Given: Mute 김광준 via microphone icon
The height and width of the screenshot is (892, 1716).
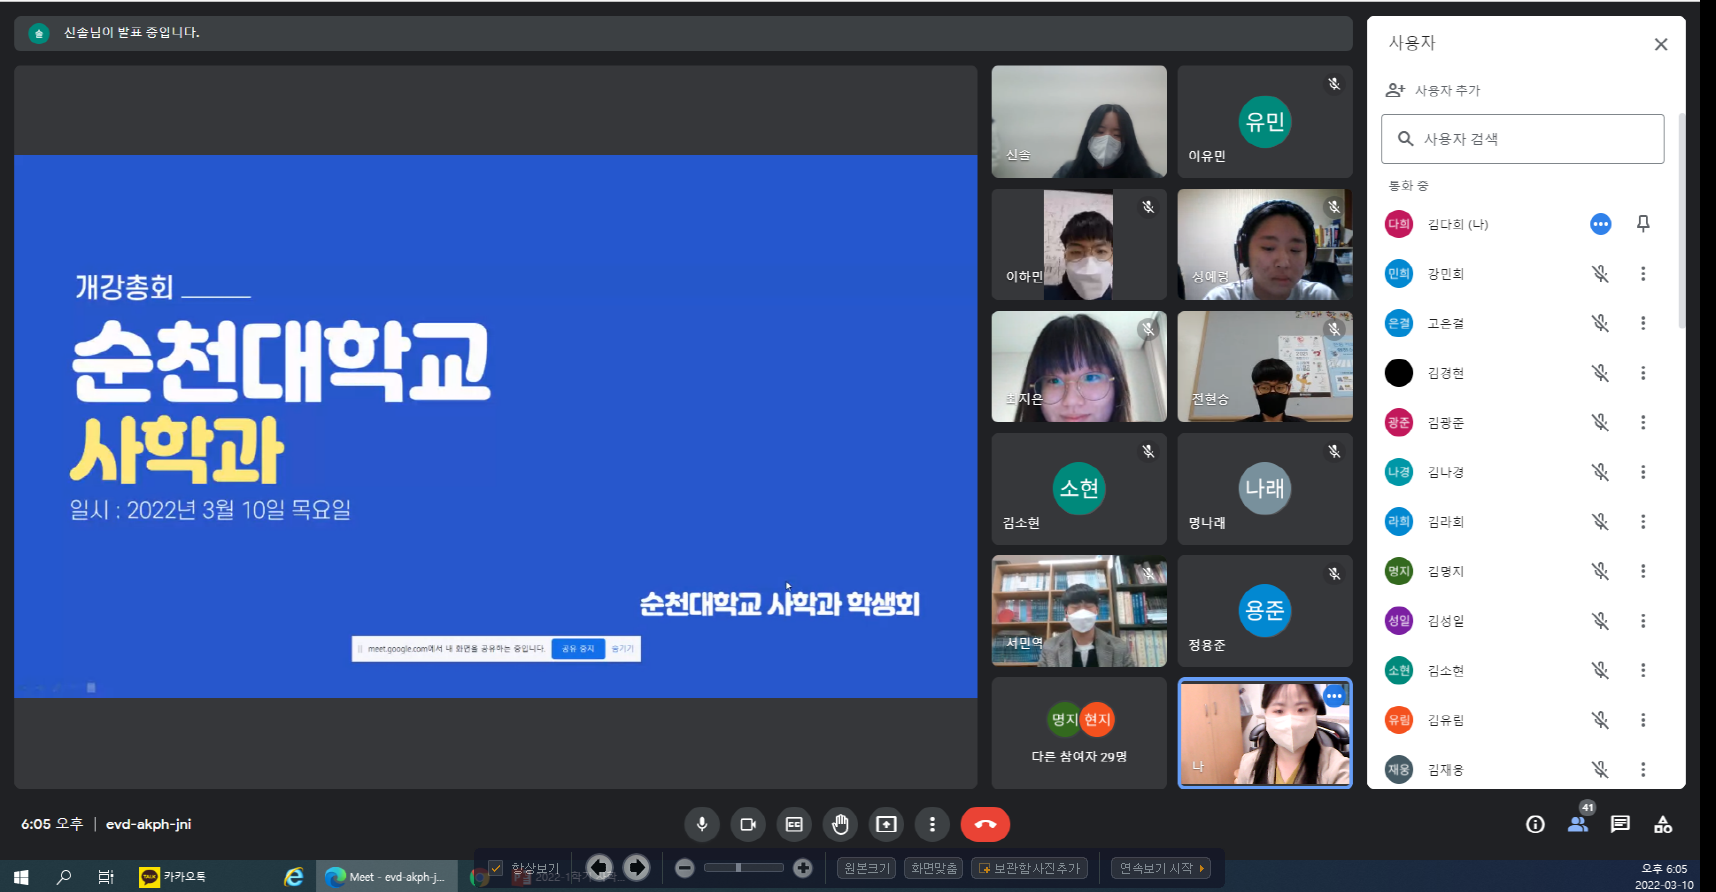Looking at the screenshot, I should pyautogui.click(x=1601, y=423).
